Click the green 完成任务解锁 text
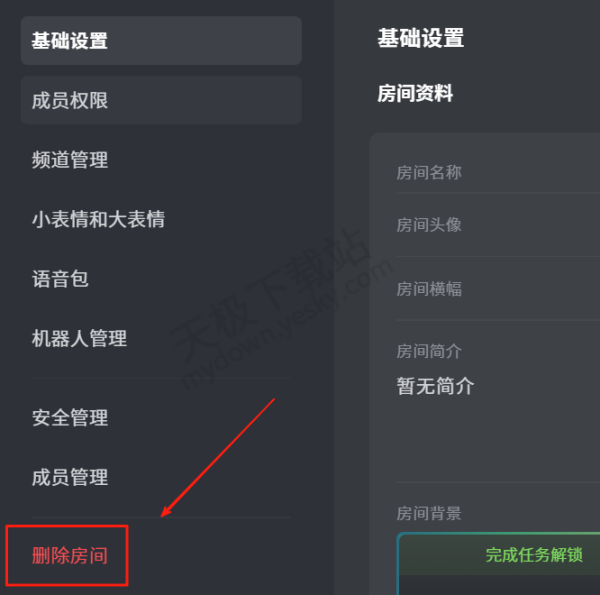 [x=534, y=555]
